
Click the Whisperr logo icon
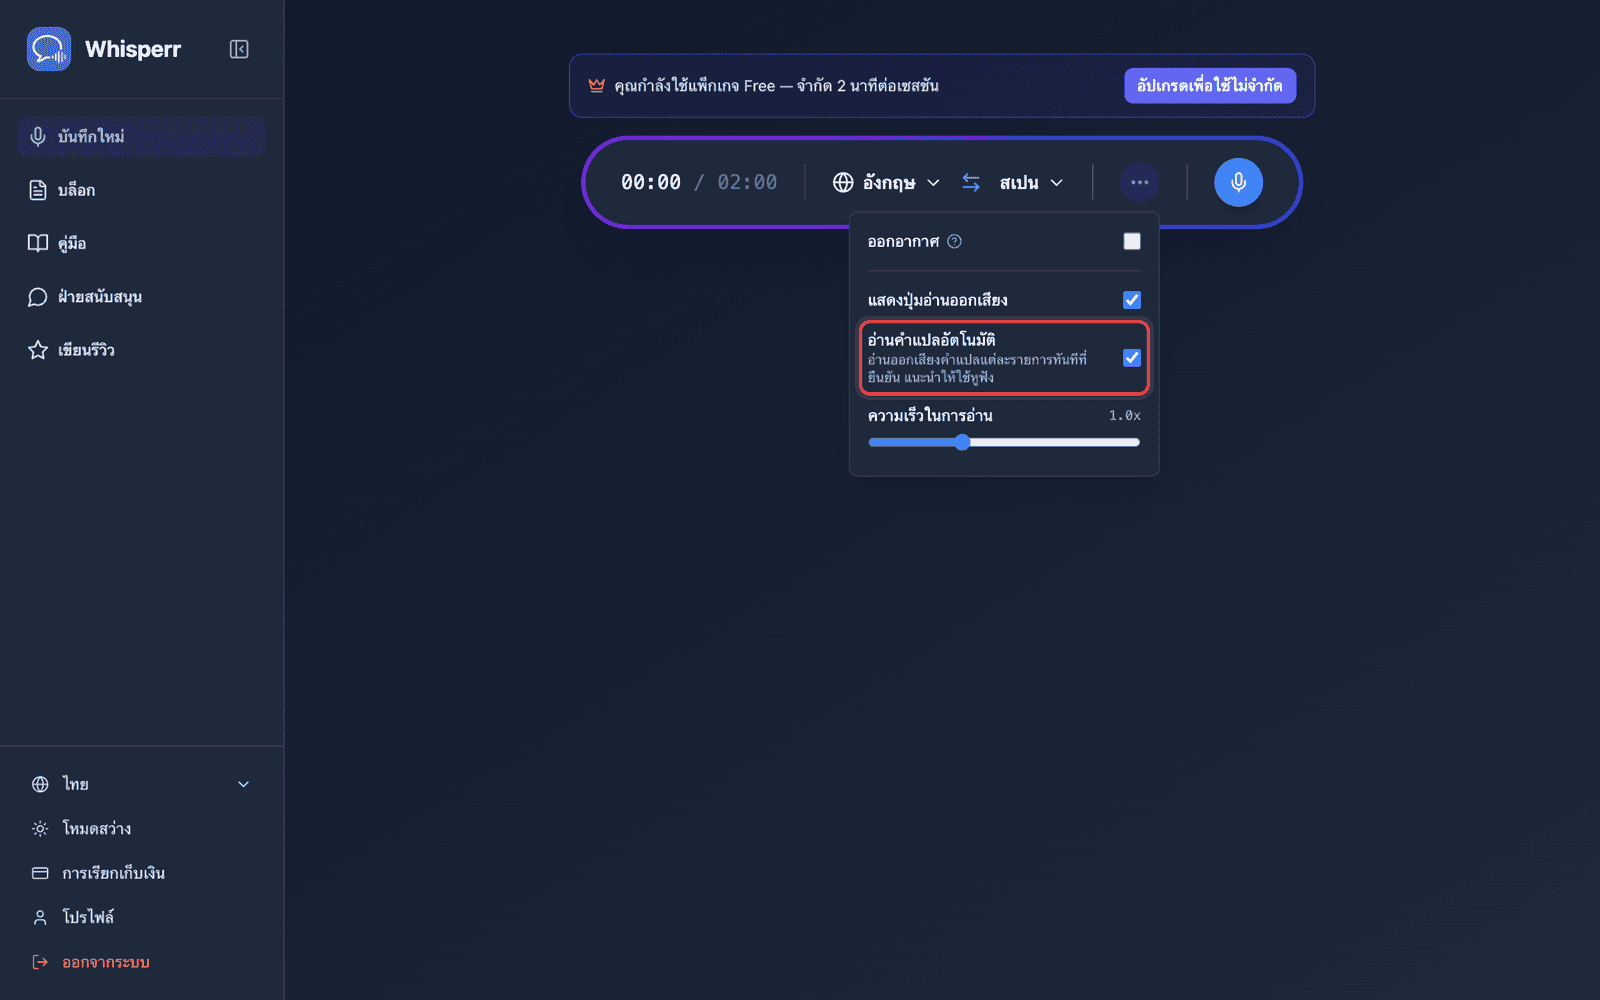[49, 49]
